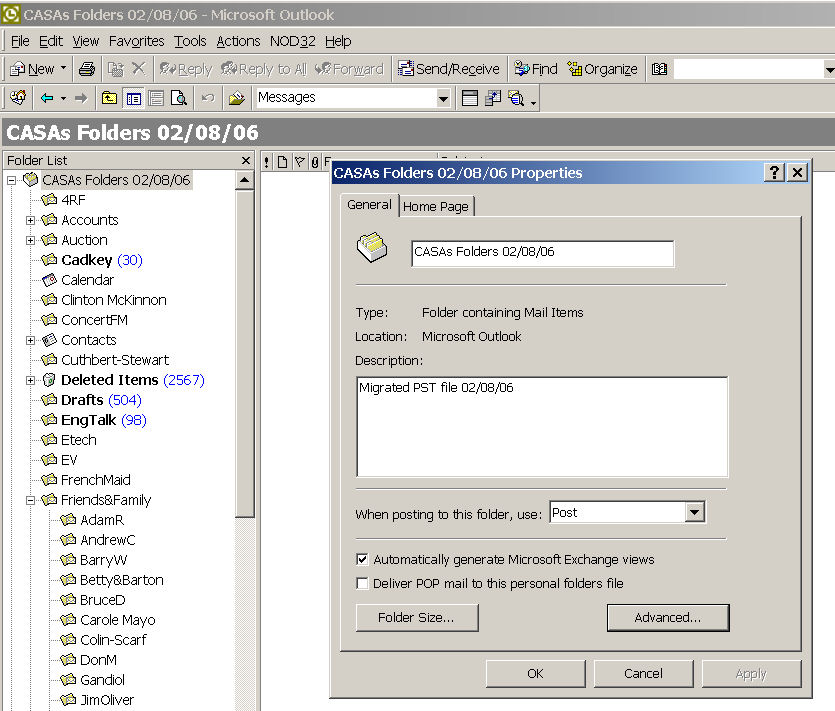Open Print Preview from the toolbar
Viewport: 835px width, 711px height.
pyautogui.click(x=178, y=98)
